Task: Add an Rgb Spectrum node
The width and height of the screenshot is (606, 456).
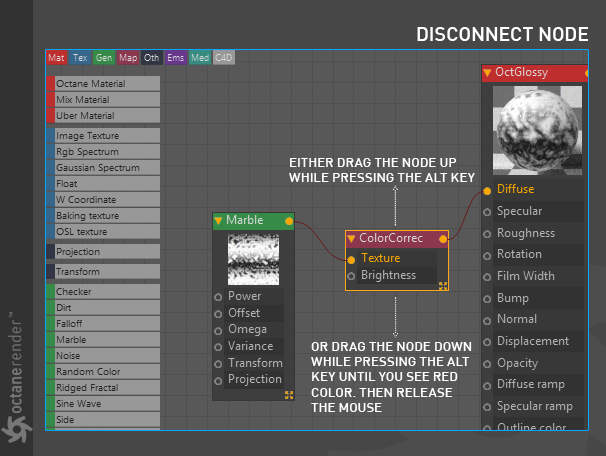Action: [x=103, y=151]
